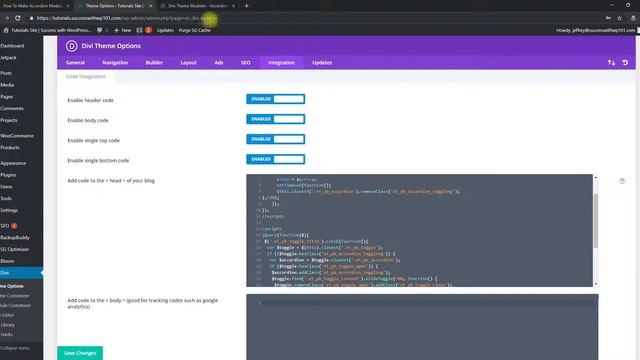This screenshot has width=640, height=360.
Task: Click the saved password key icon
Action: [608, 18]
